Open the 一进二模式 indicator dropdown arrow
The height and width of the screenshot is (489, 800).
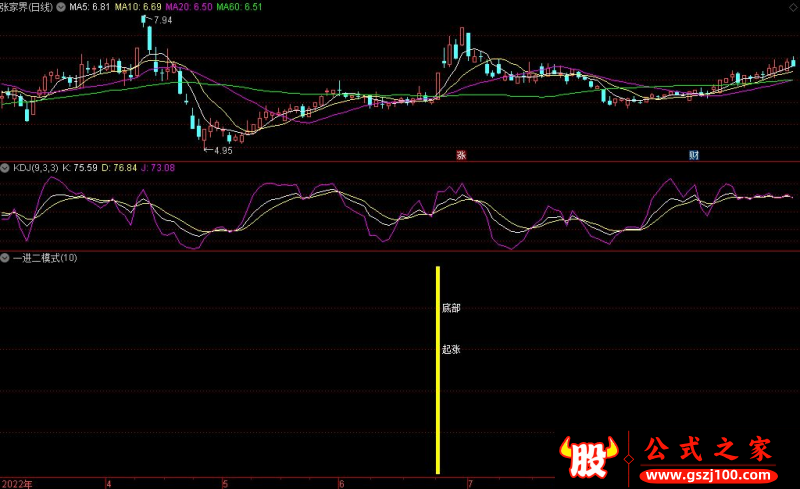point(6,258)
